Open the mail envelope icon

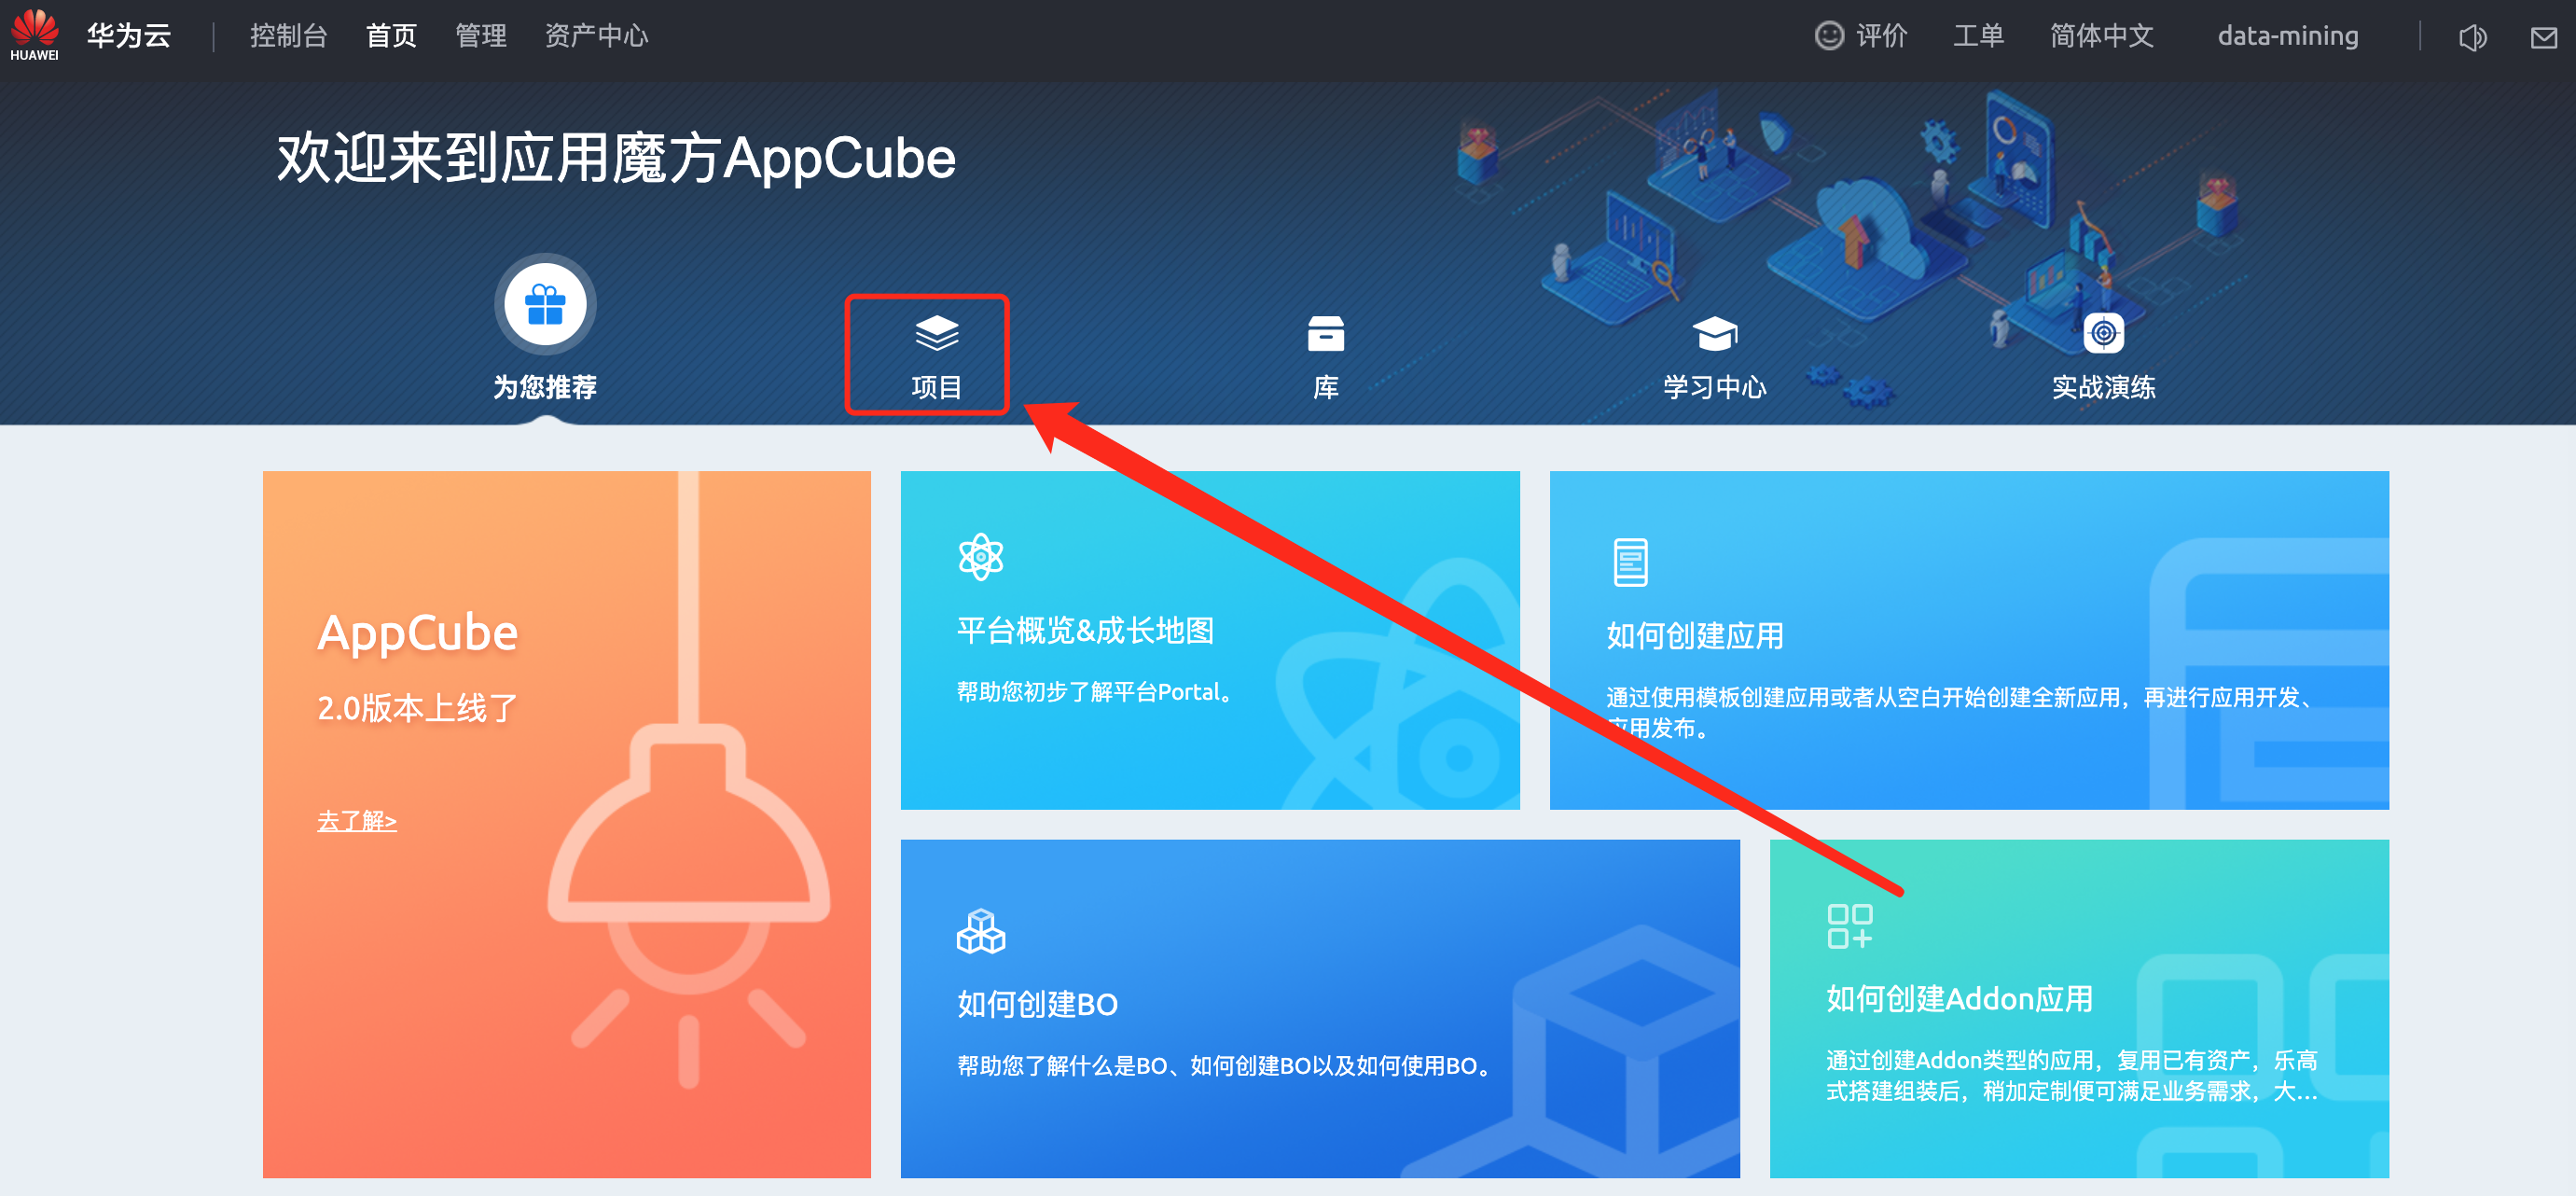click(x=2543, y=38)
